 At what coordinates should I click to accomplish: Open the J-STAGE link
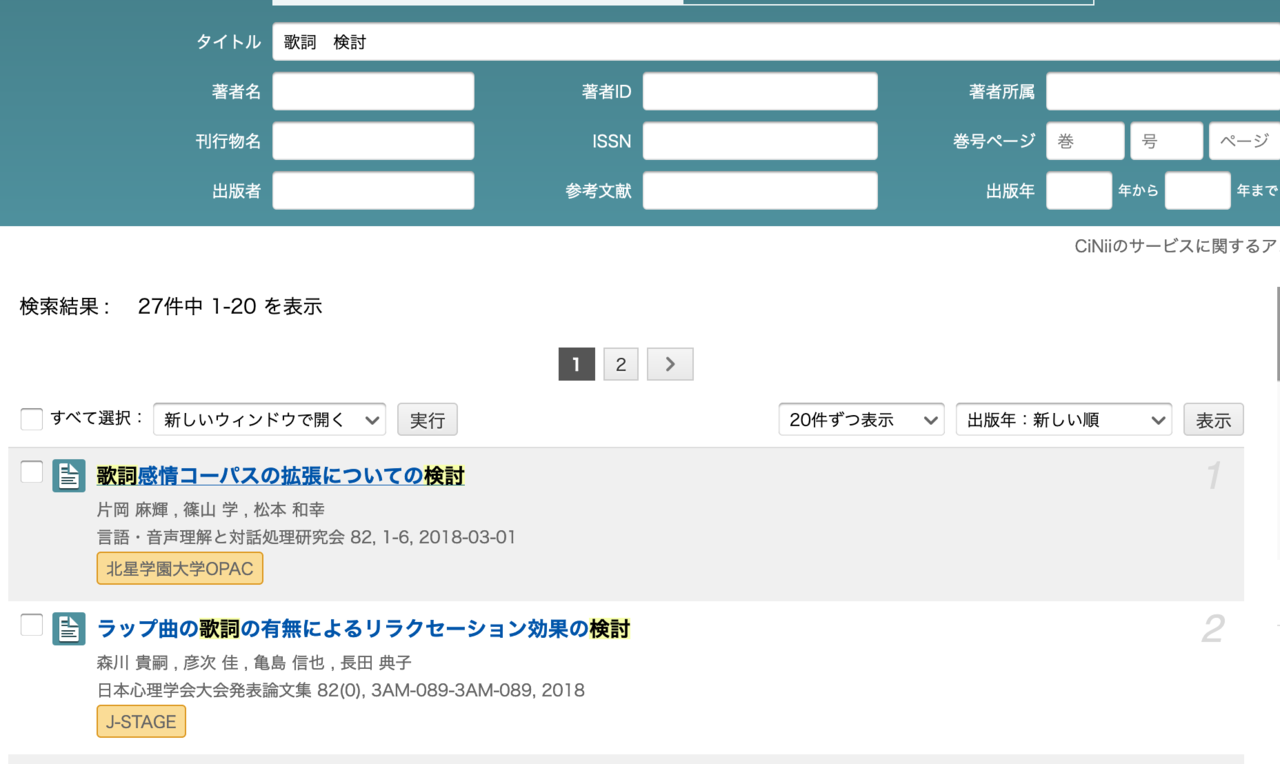[x=141, y=722]
